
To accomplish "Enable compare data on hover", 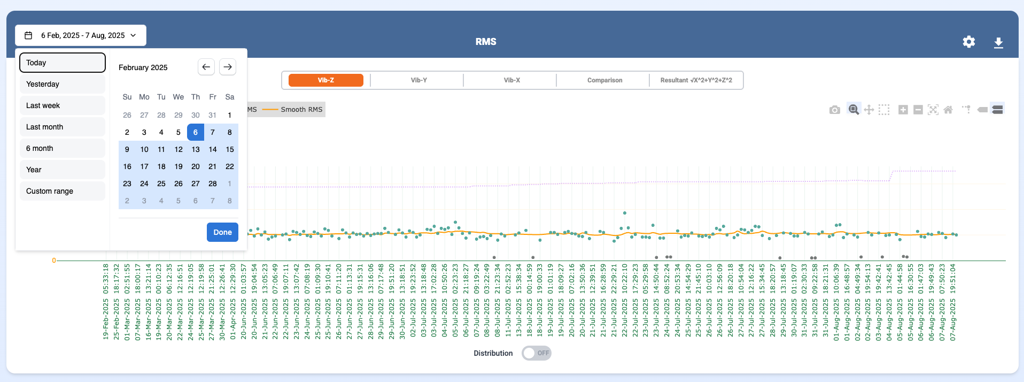I will click(x=997, y=110).
